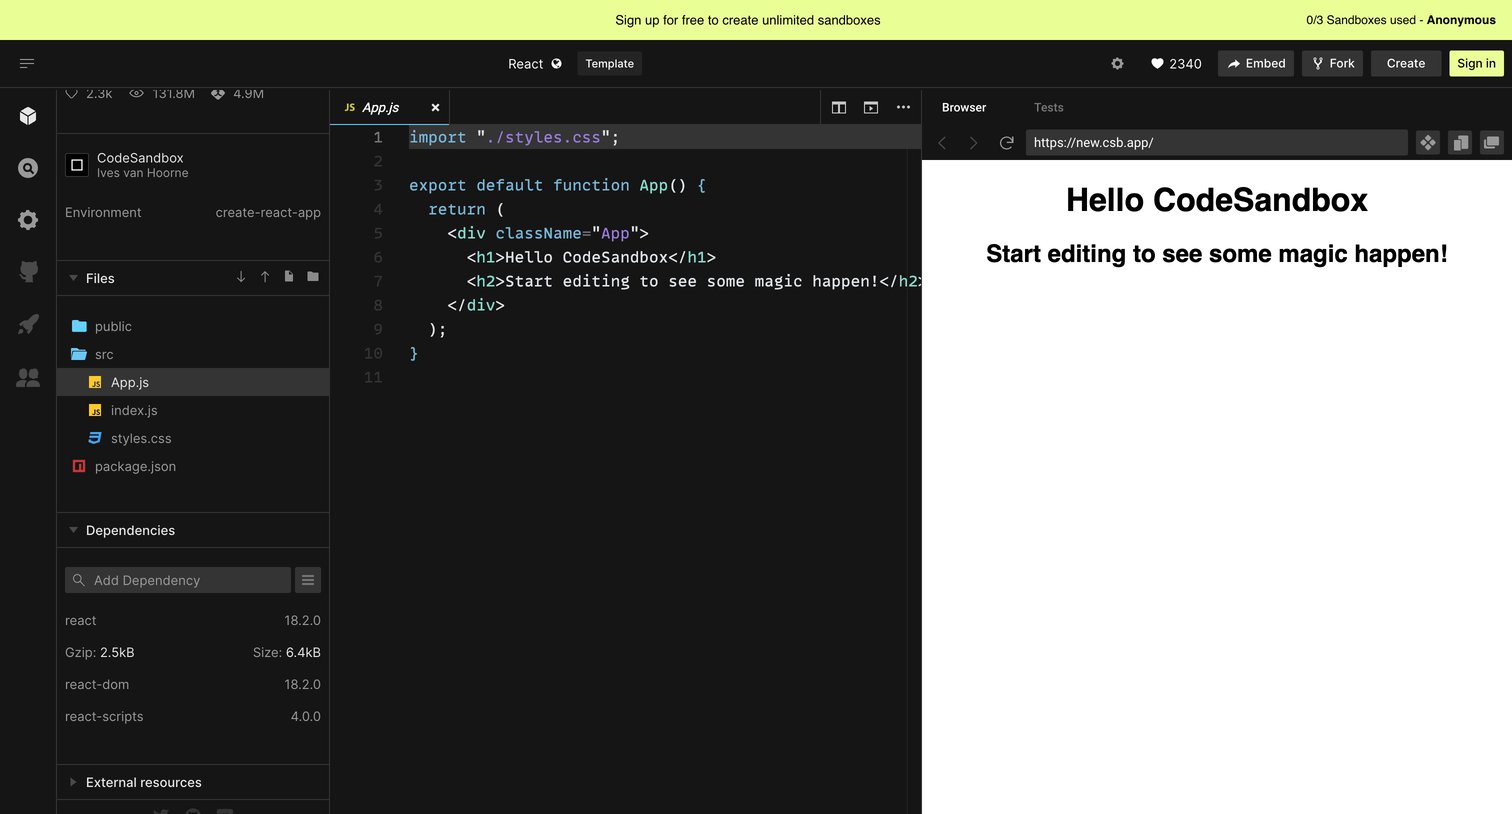Click the new file icon
This screenshot has width=1512, height=814.
coord(289,277)
